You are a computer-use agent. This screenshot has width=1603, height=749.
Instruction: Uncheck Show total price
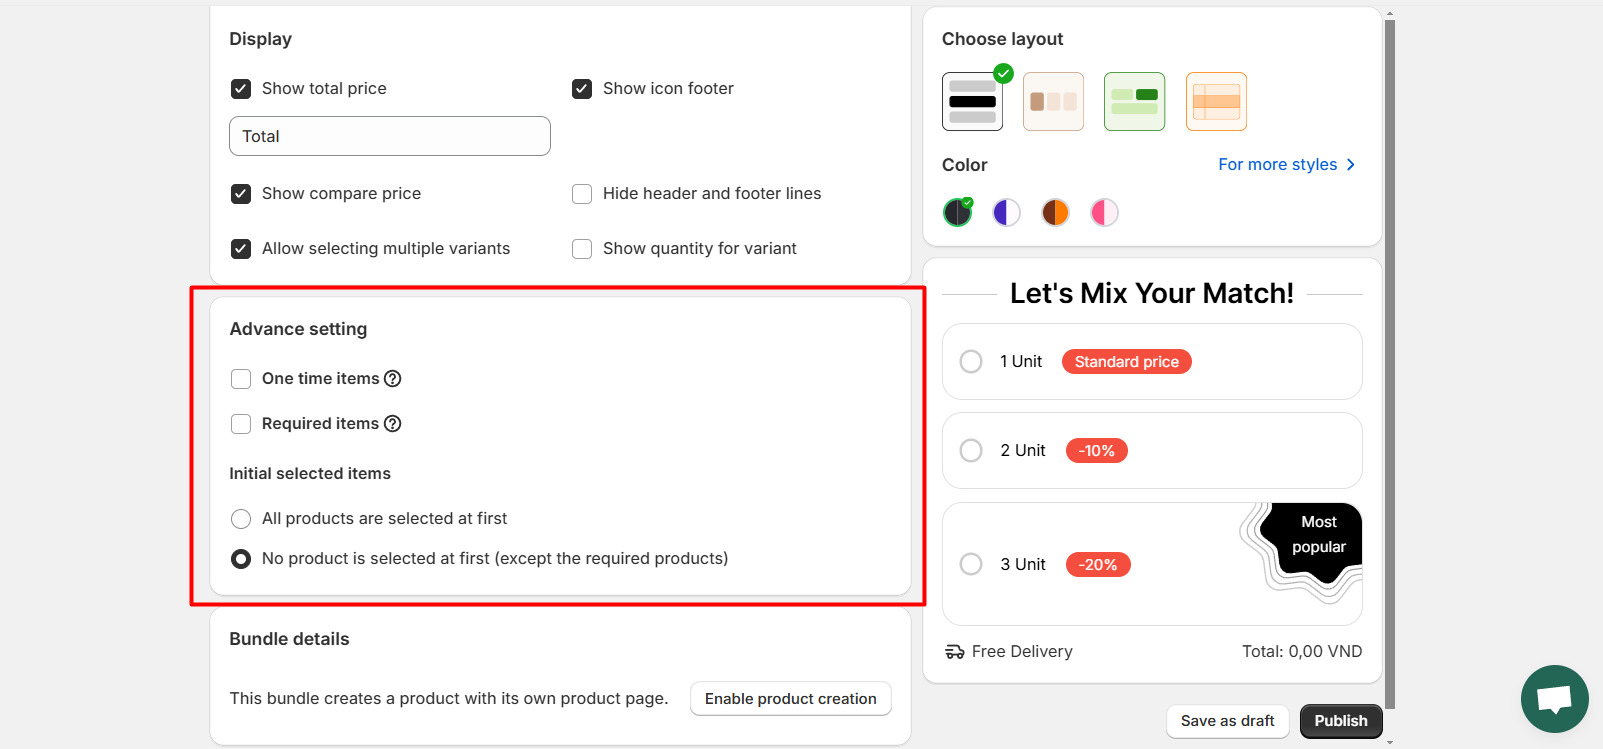(x=241, y=89)
